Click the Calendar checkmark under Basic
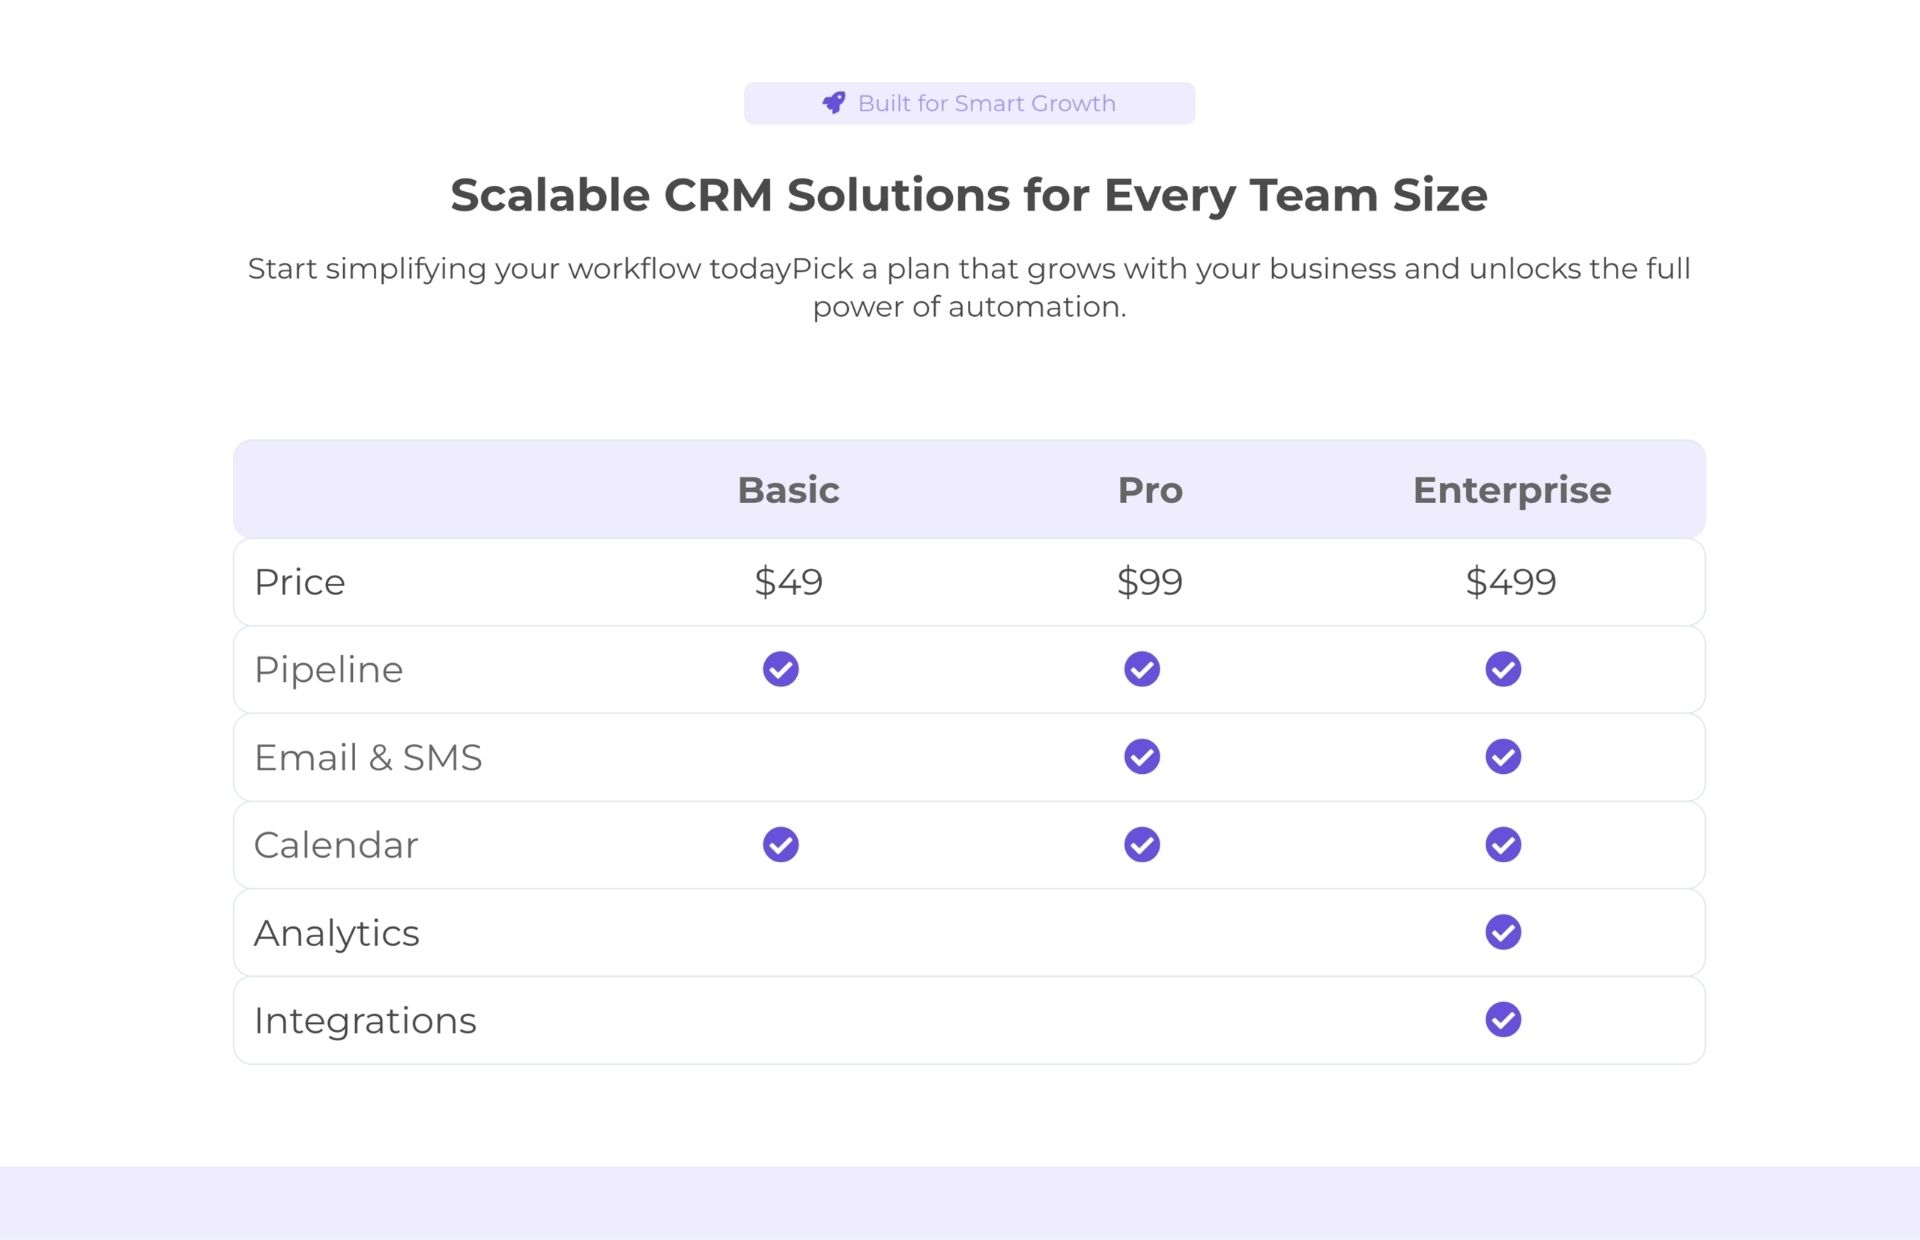1920x1240 pixels. [x=781, y=845]
